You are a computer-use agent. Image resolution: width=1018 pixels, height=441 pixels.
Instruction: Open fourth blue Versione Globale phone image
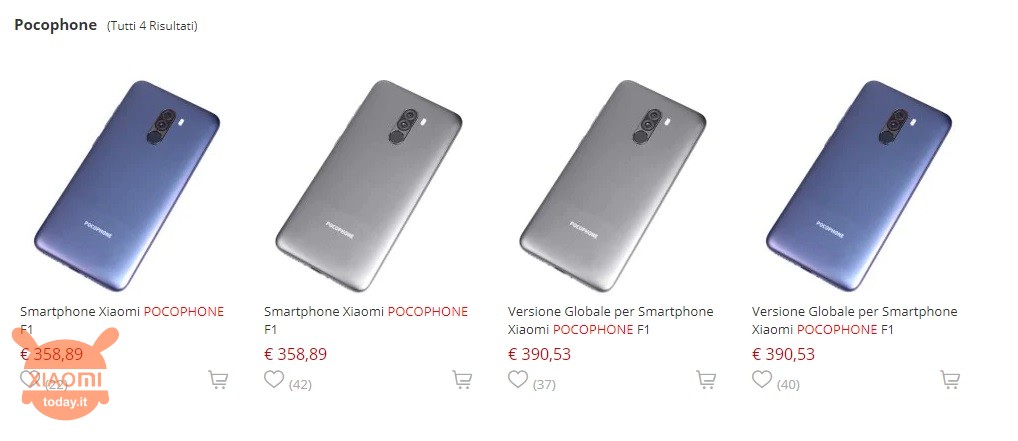click(x=858, y=184)
